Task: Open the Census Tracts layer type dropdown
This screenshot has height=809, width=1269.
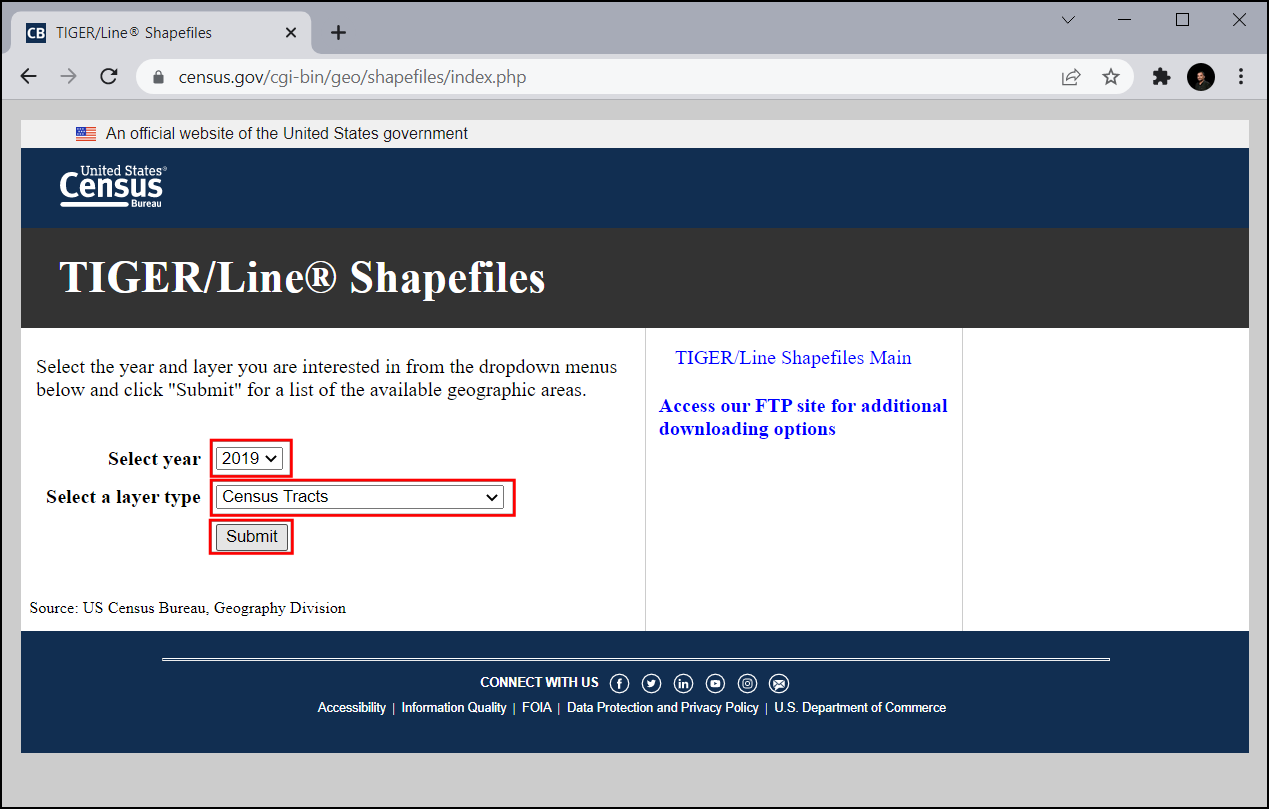Action: coord(360,497)
